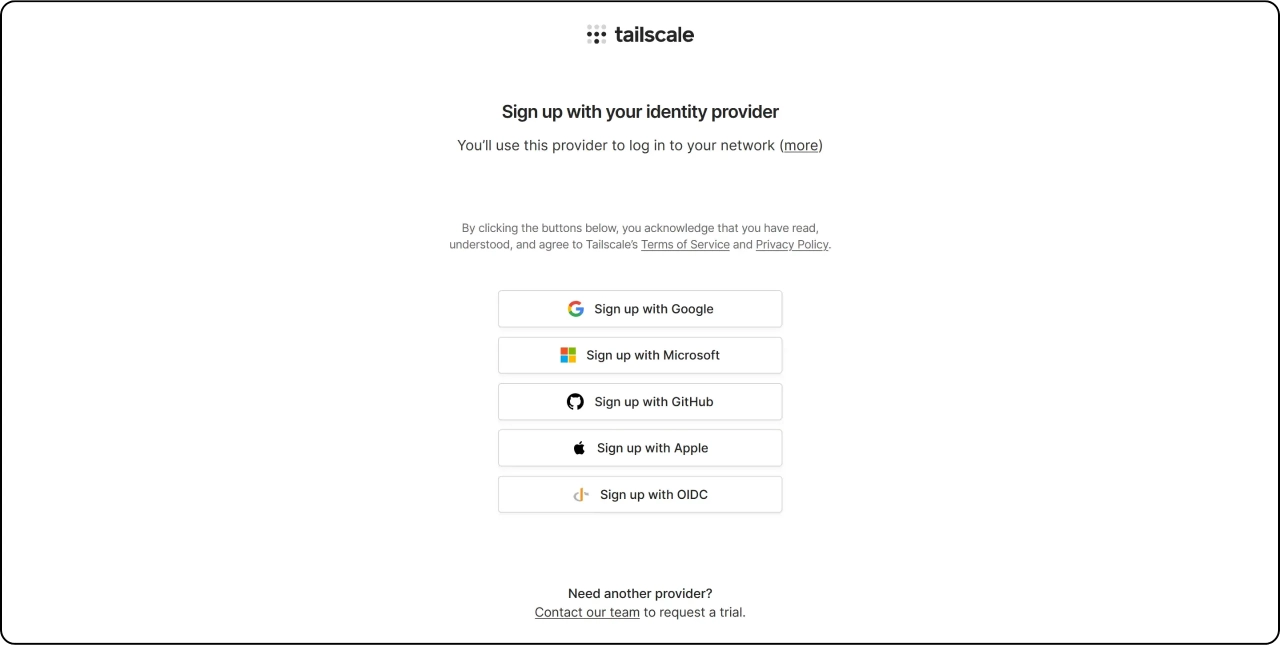Screen dimensions: 1280x645
Task: Click the Tailscale dots logo icon
Action: coord(596,35)
